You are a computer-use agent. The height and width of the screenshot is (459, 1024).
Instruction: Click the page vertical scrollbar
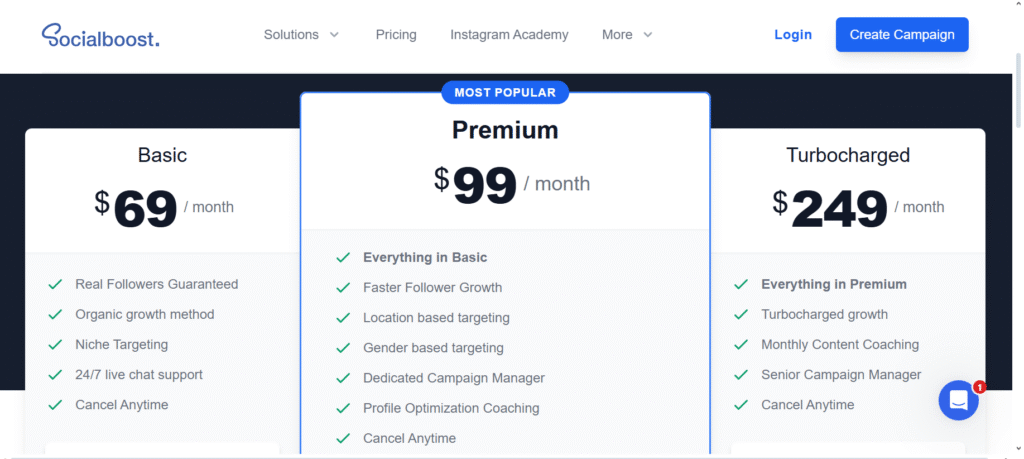tap(1018, 91)
